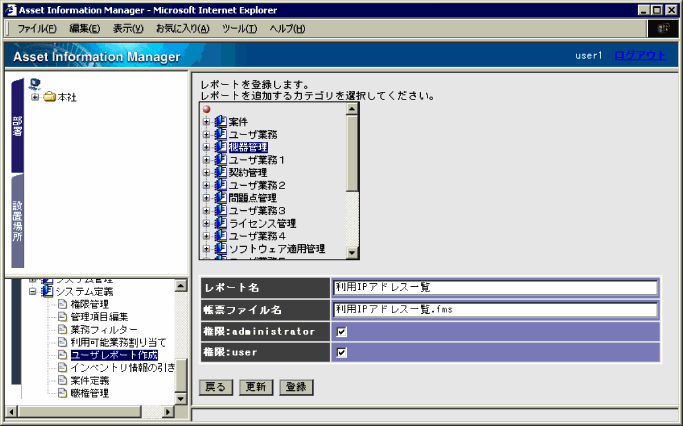Screen dimensions: 683x426
Task: Click the ソフトウェア適用管理 book icon
Action: tap(221, 248)
